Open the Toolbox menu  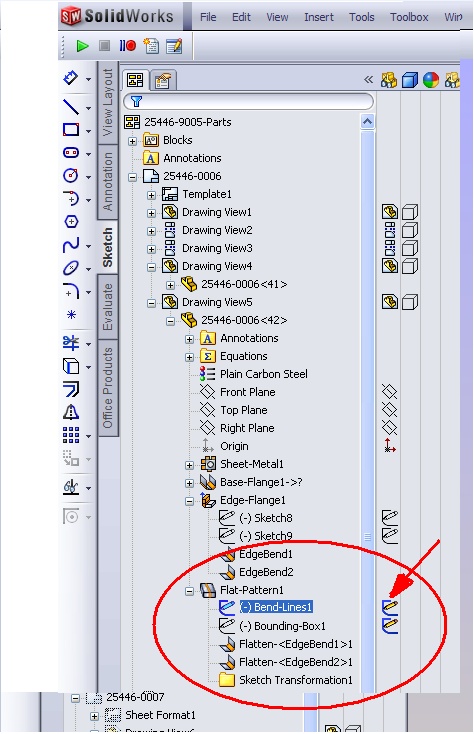(x=409, y=17)
